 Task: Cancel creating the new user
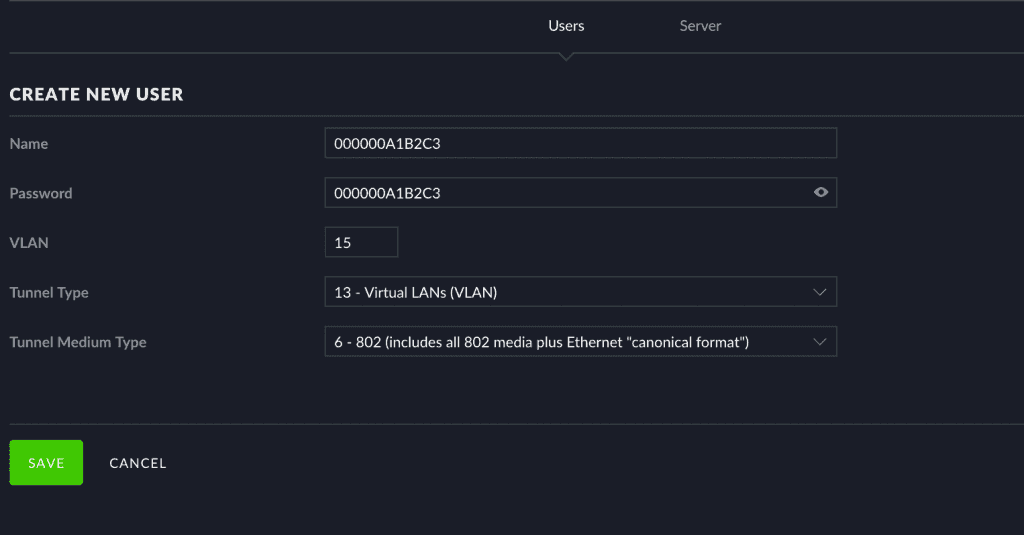(x=138, y=463)
